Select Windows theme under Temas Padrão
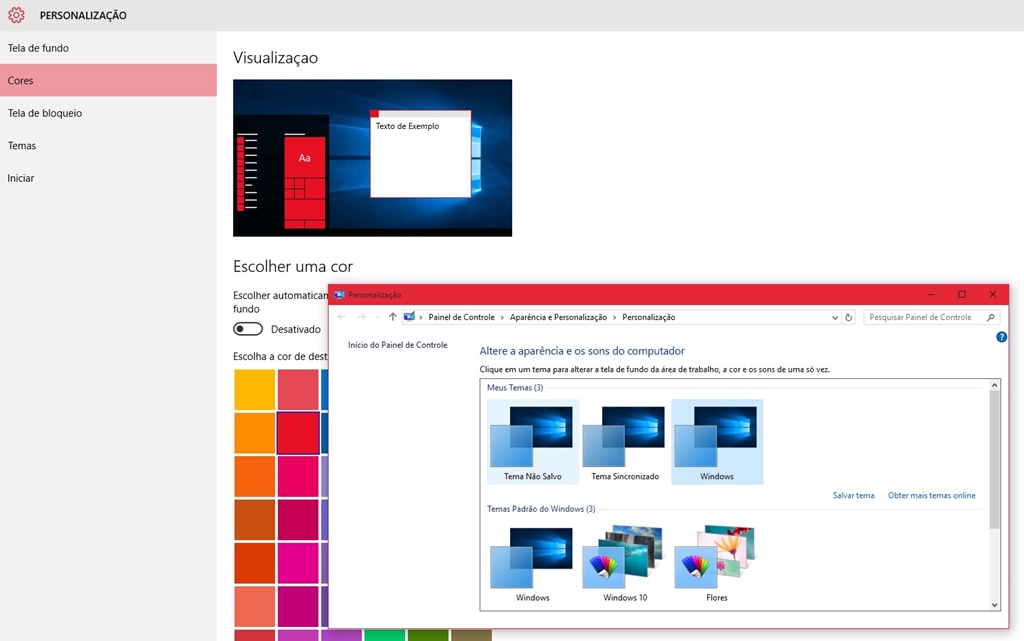 tap(533, 563)
